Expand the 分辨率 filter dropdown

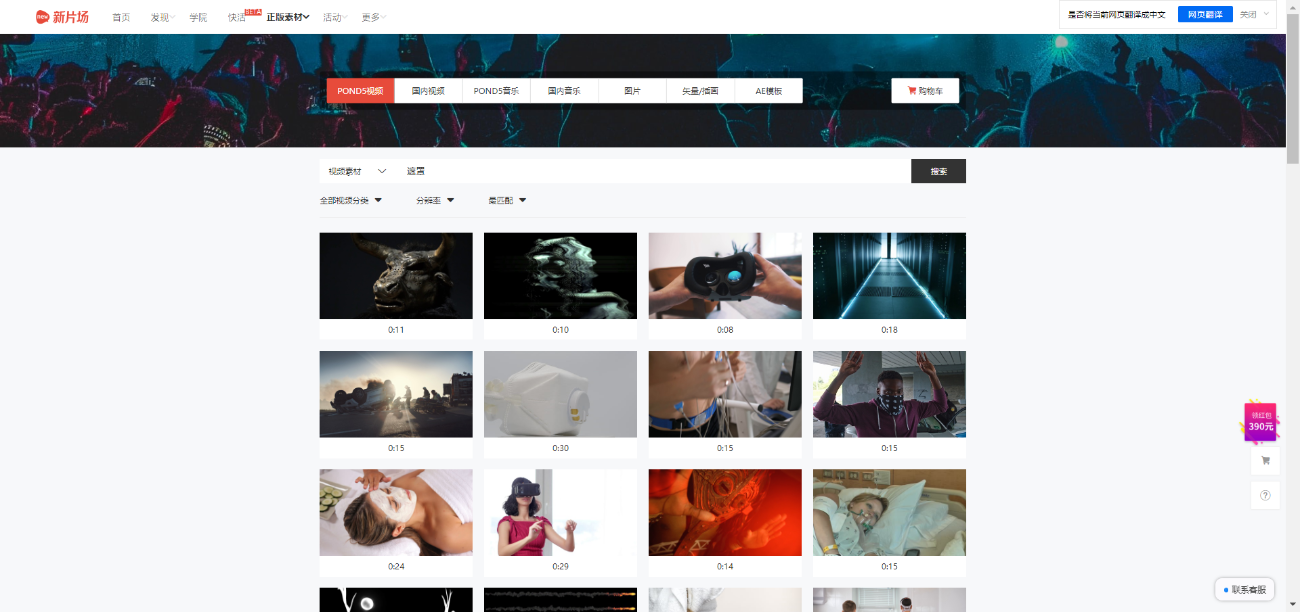click(x=436, y=201)
